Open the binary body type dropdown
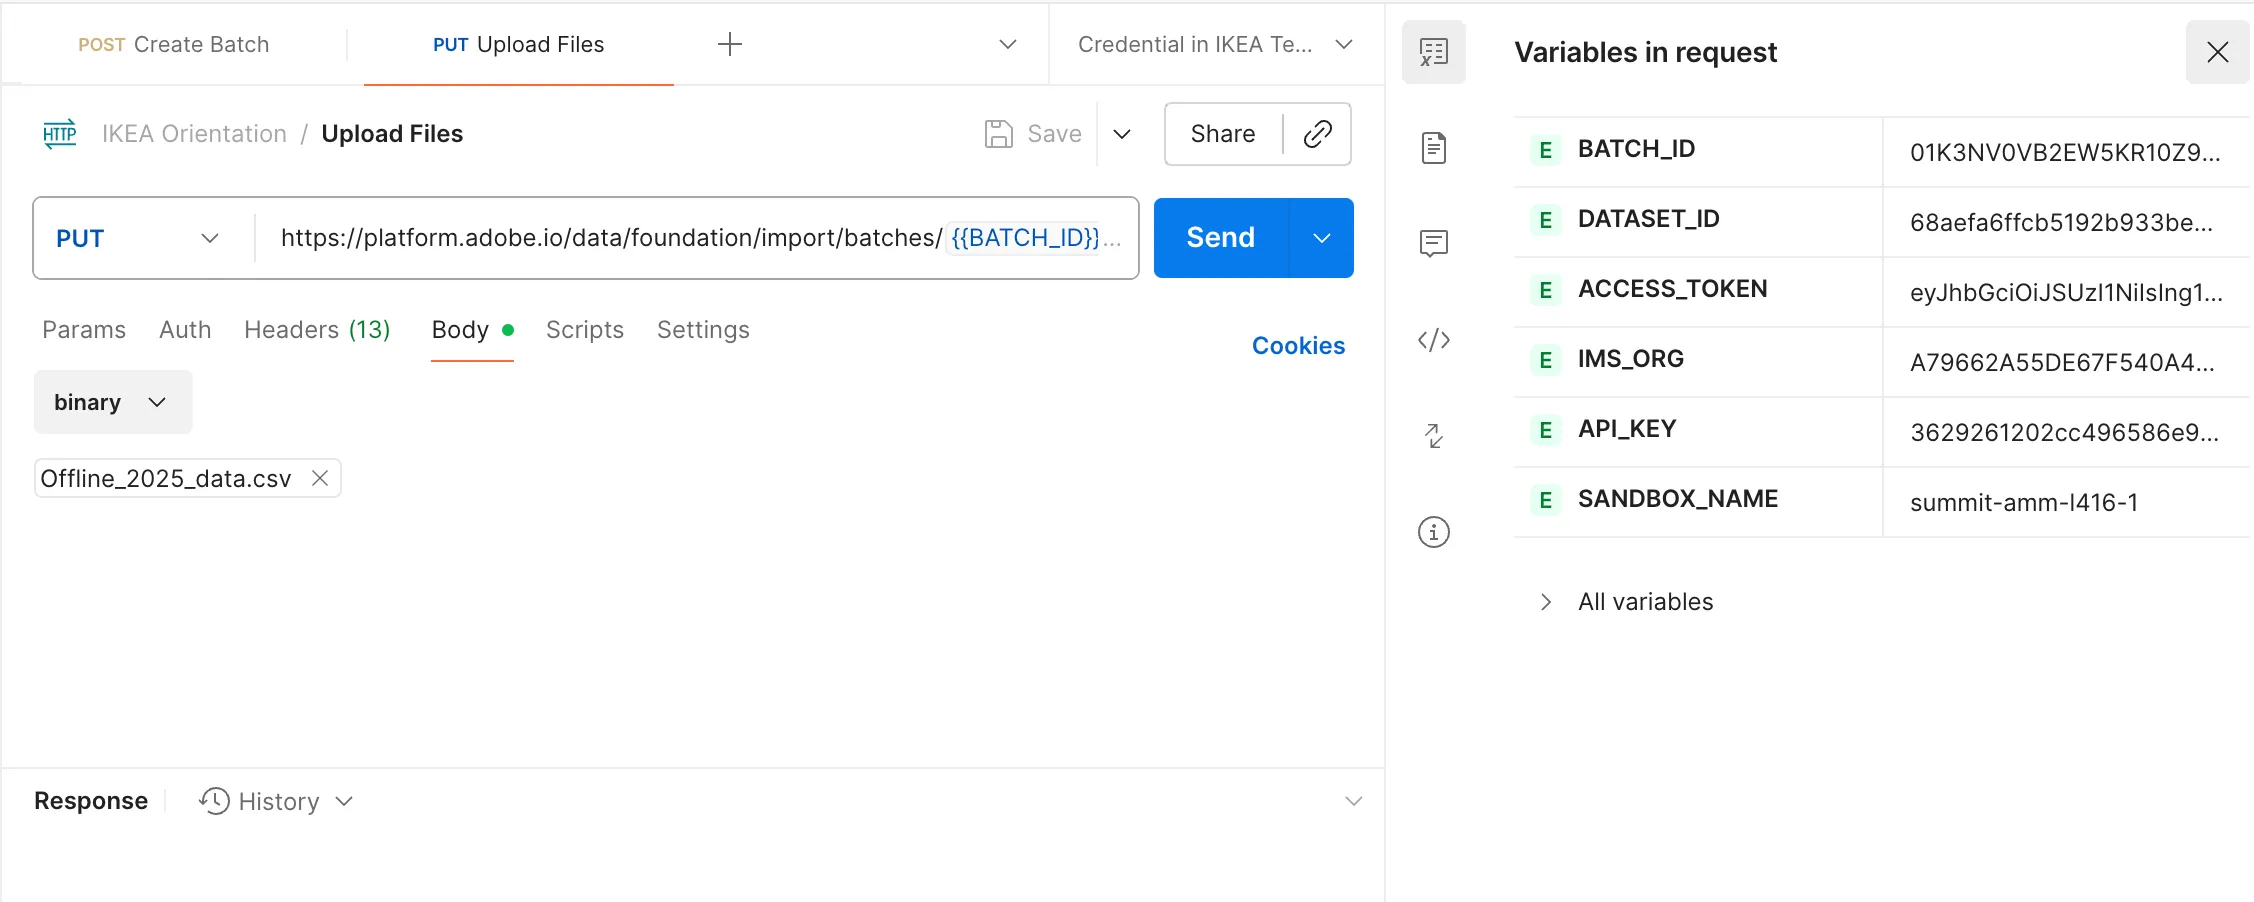The height and width of the screenshot is (902, 2254). tap(113, 402)
